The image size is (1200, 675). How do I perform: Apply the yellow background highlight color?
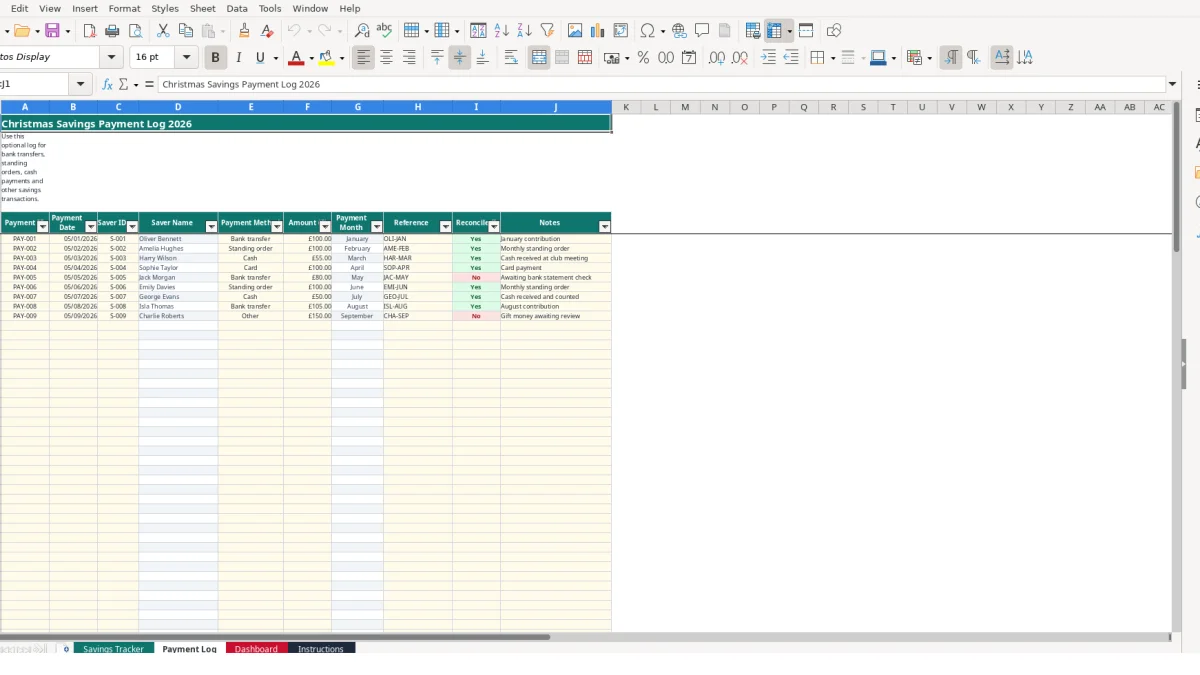click(326, 58)
